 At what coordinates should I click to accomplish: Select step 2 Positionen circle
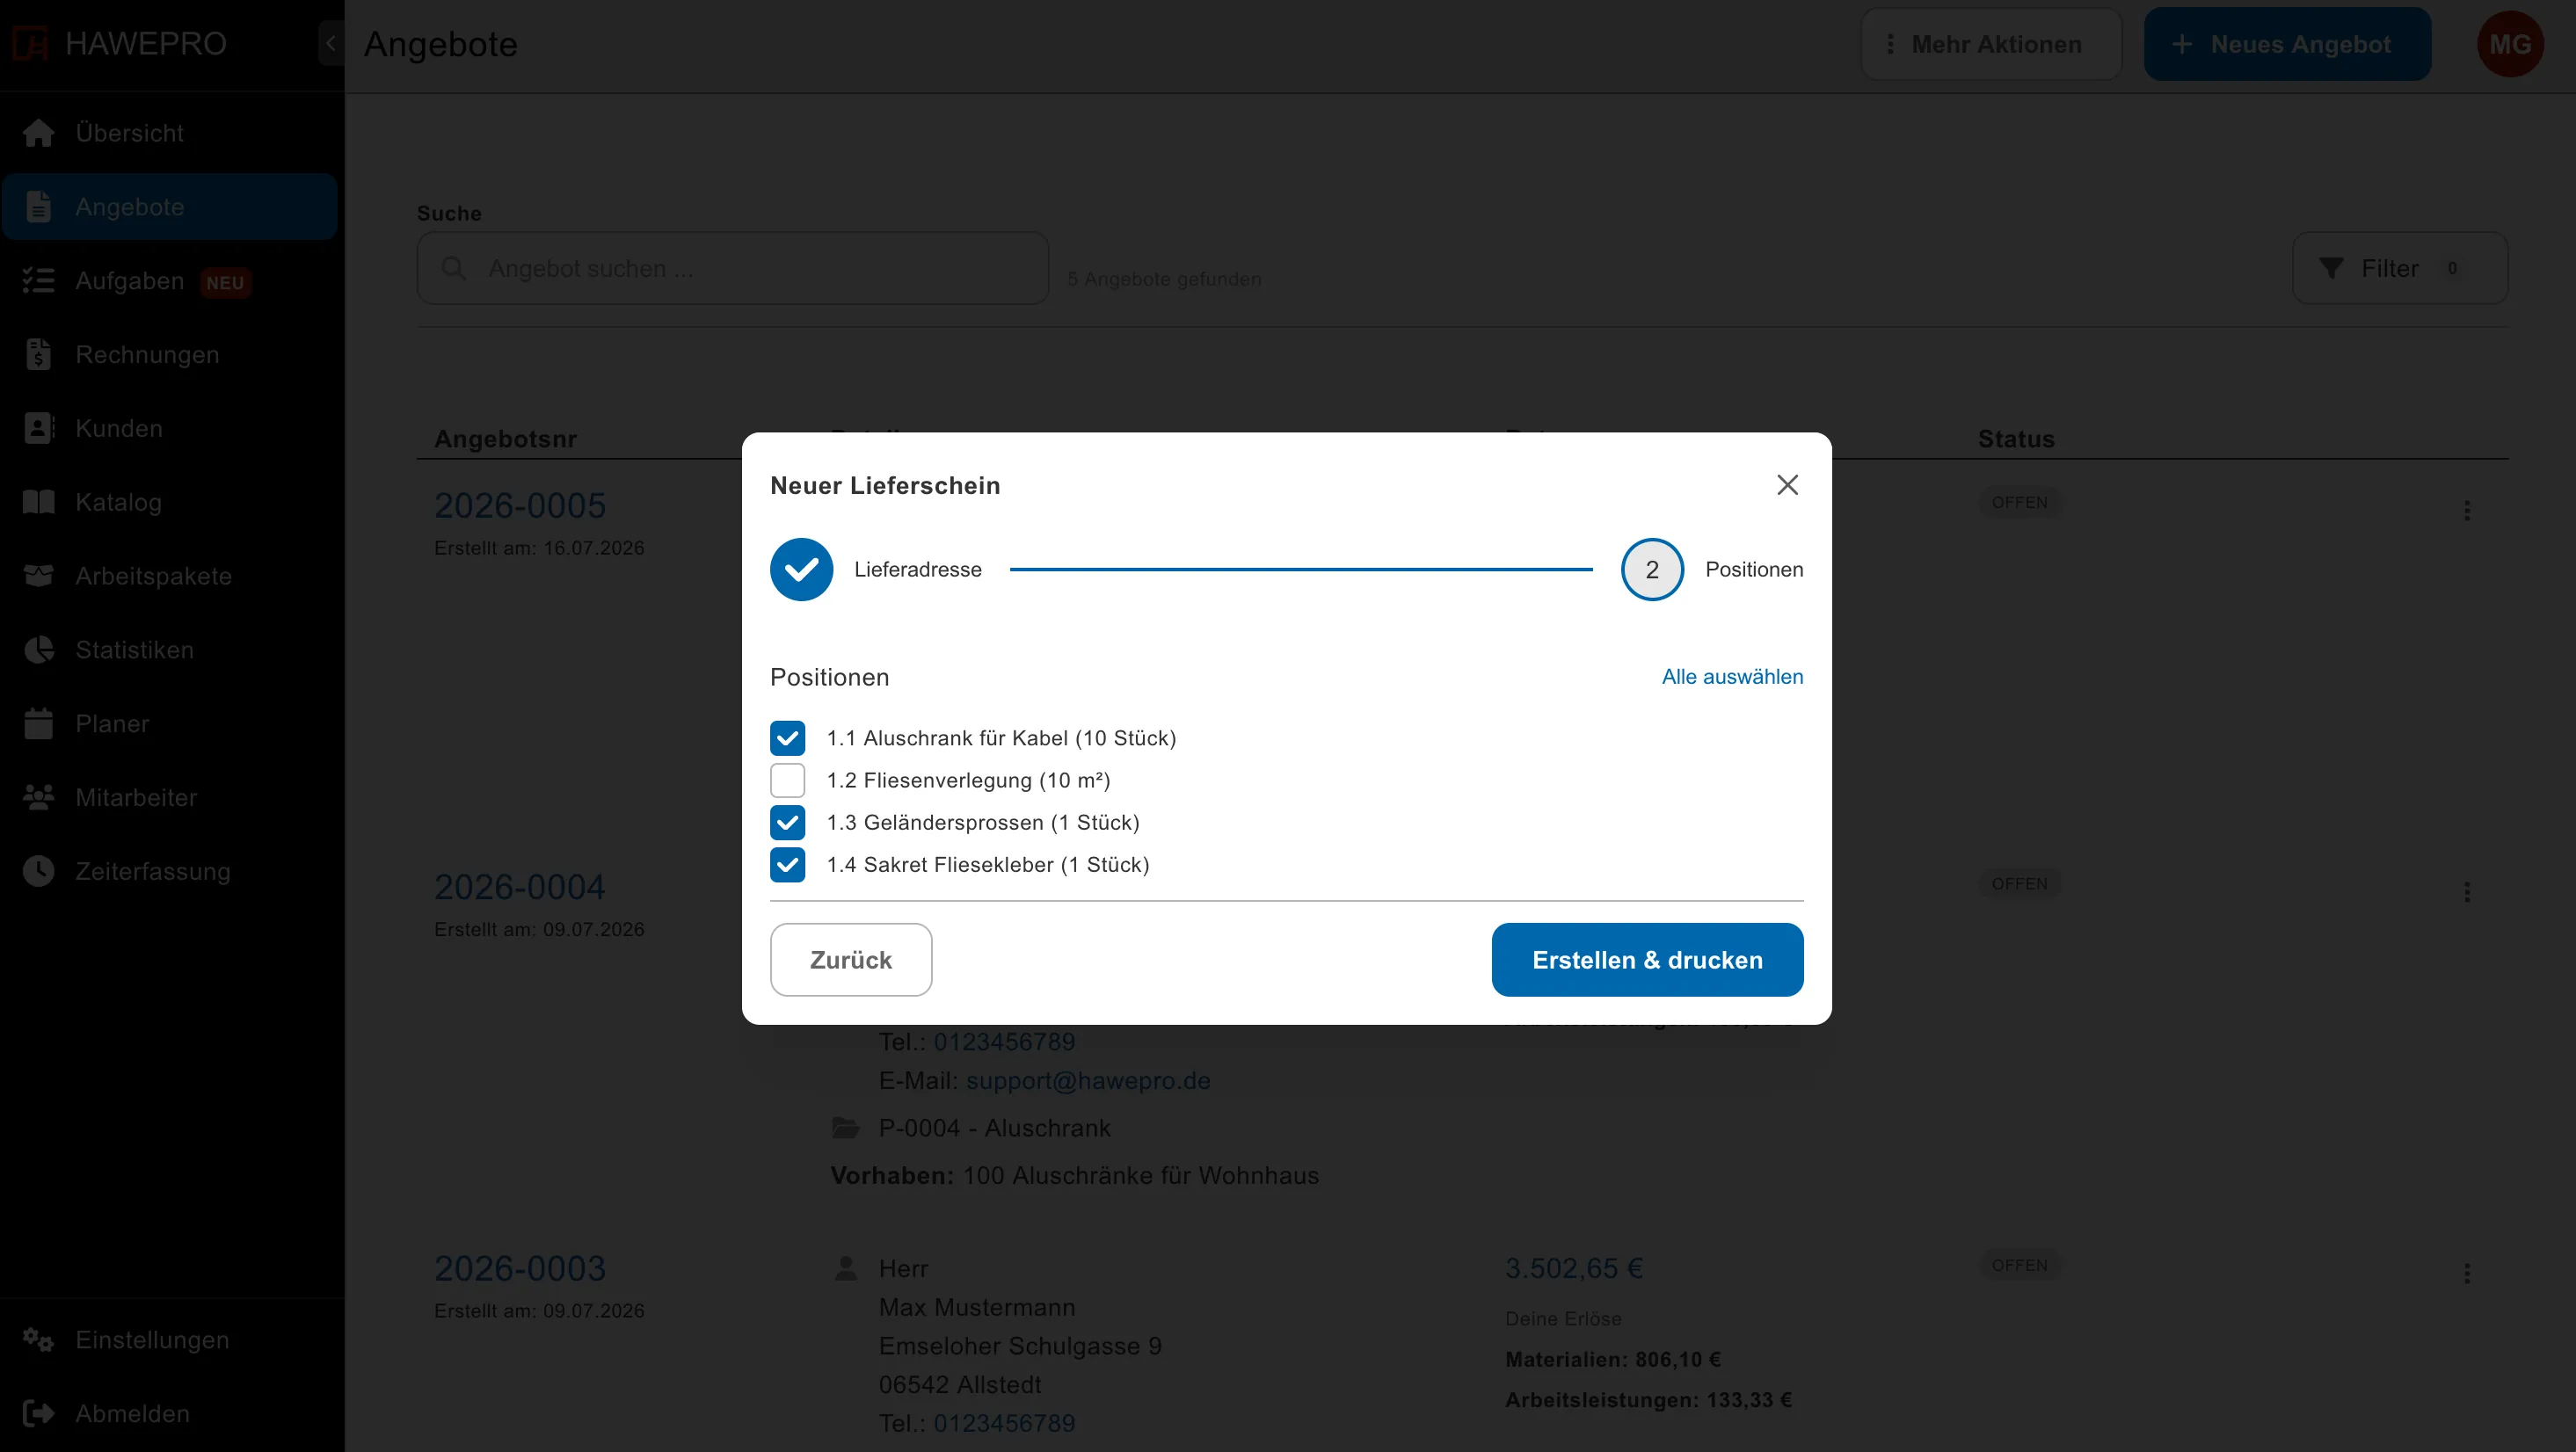coord(1652,569)
